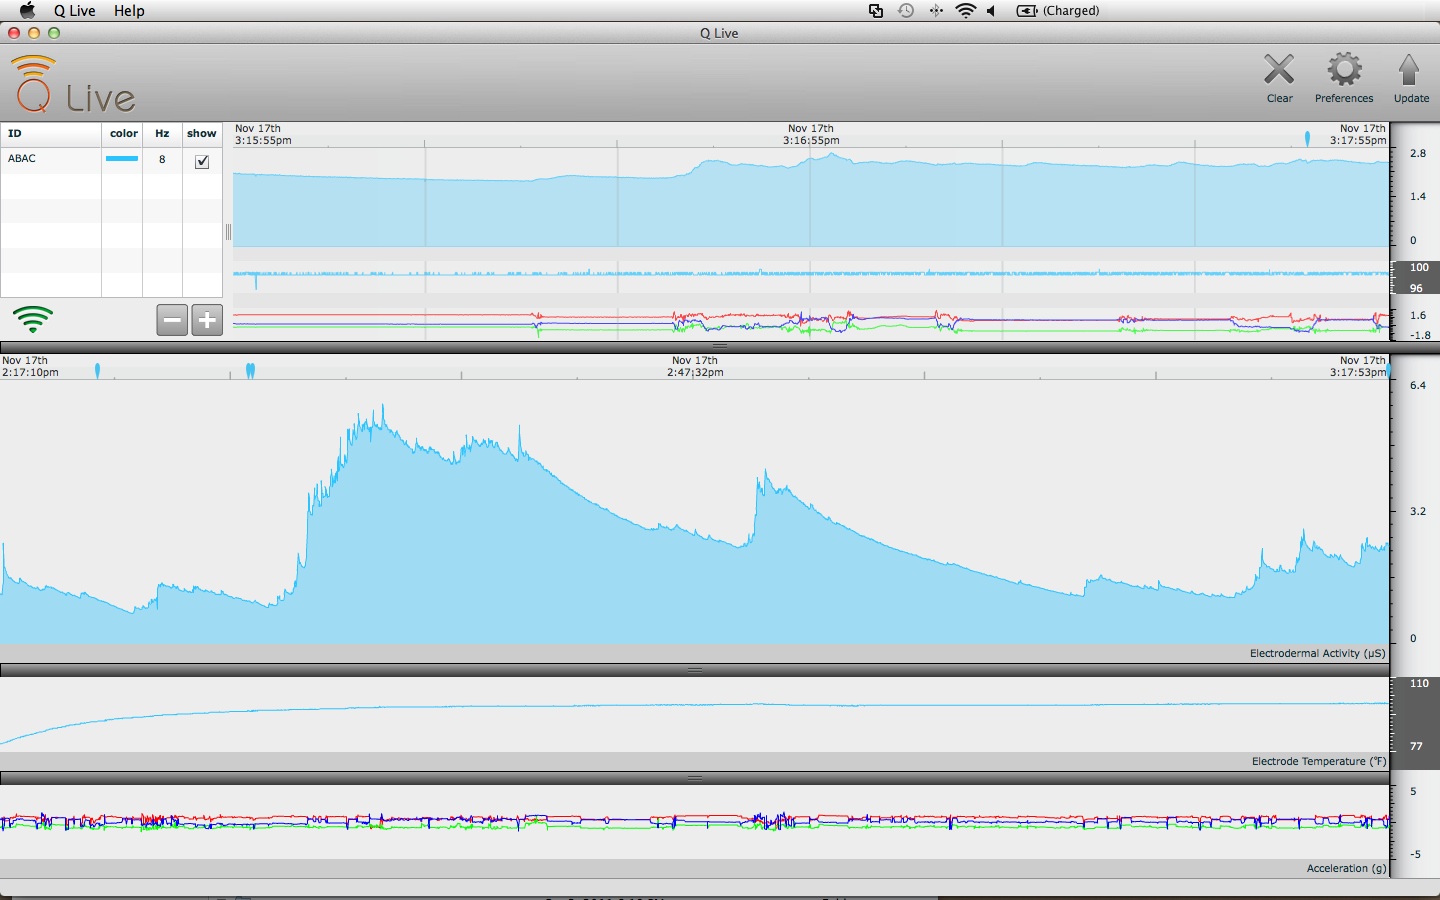Image resolution: width=1440 pixels, height=900 pixels.
Task: Click divider grip between Electrodermal and Temperature panels
Action: pyautogui.click(x=695, y=670)
